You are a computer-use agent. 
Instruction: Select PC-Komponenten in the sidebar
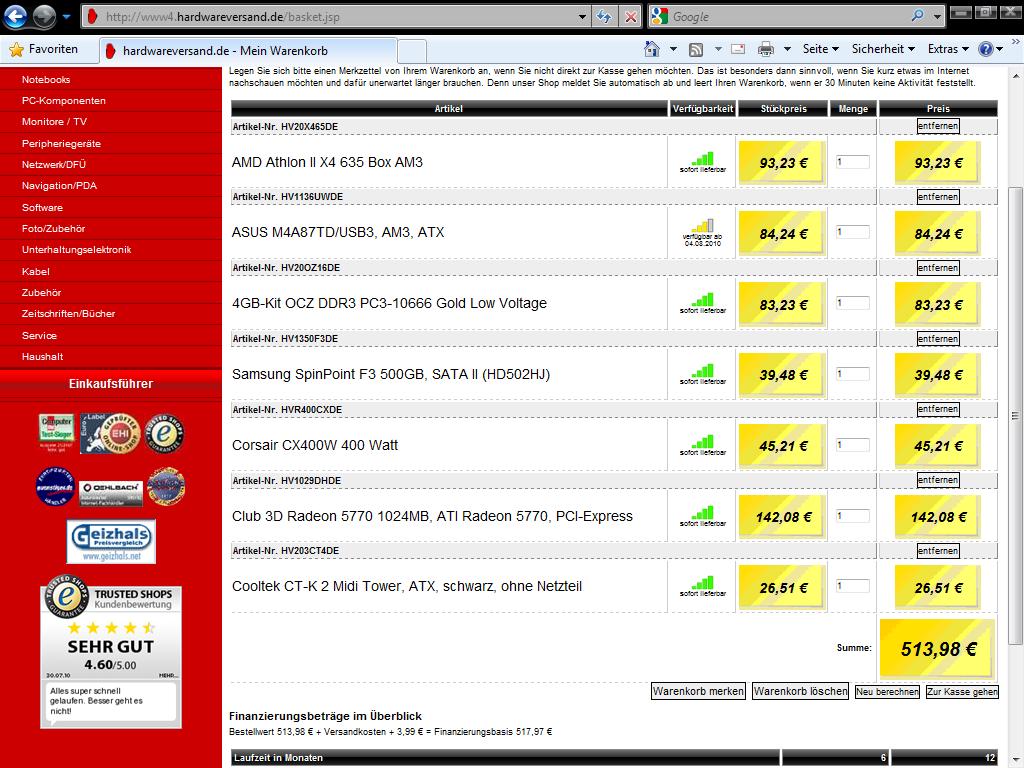[x=64, y=101]
